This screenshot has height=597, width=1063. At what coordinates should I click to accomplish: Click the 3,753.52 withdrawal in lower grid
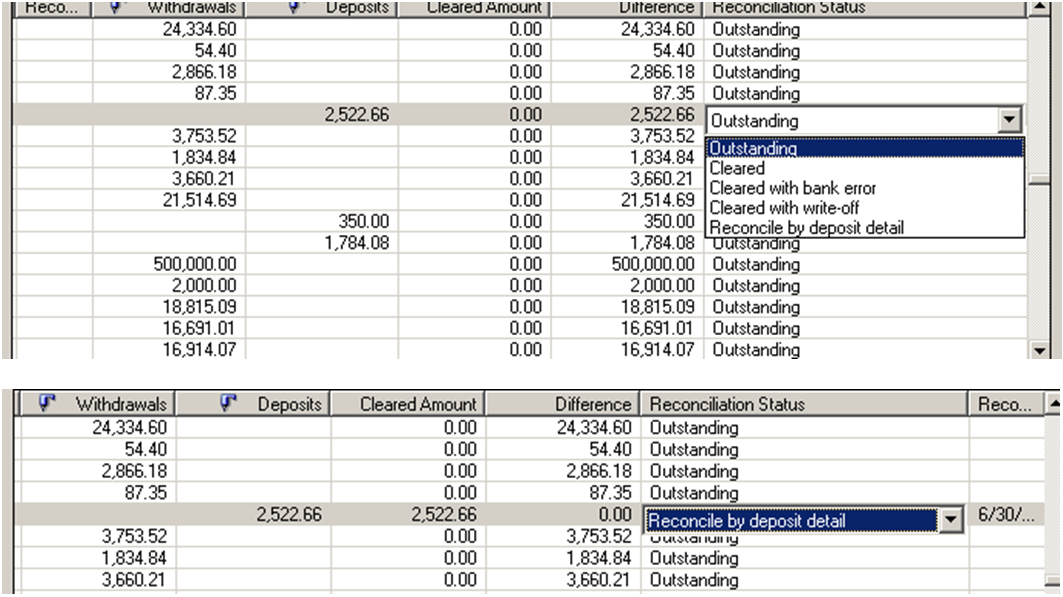coord(98,536)
